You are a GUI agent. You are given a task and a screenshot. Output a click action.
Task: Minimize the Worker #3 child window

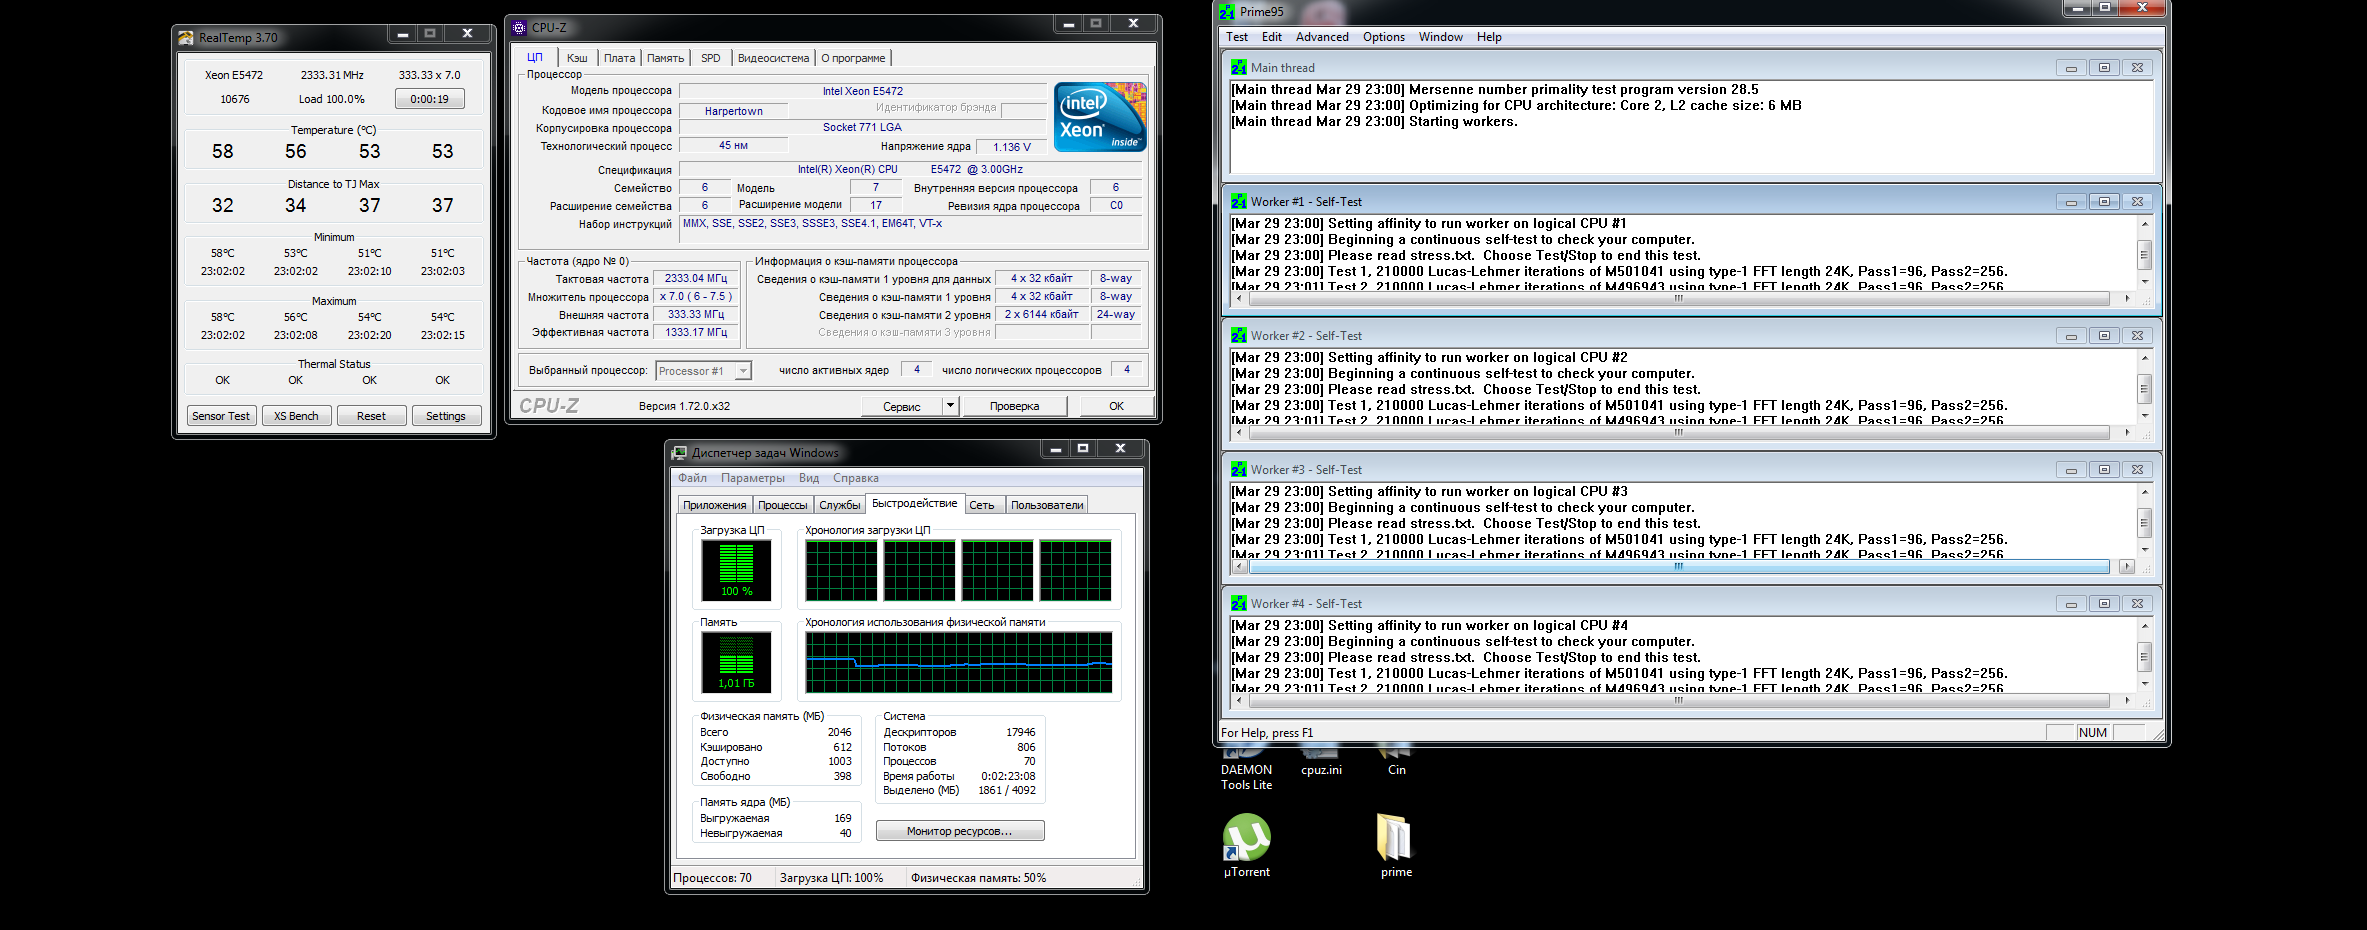2071,470
